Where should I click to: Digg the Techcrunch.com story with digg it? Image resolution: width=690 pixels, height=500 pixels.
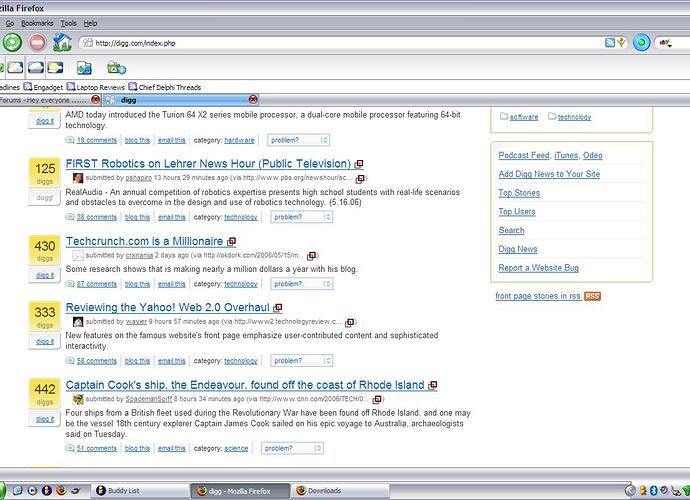coord(45,275)
